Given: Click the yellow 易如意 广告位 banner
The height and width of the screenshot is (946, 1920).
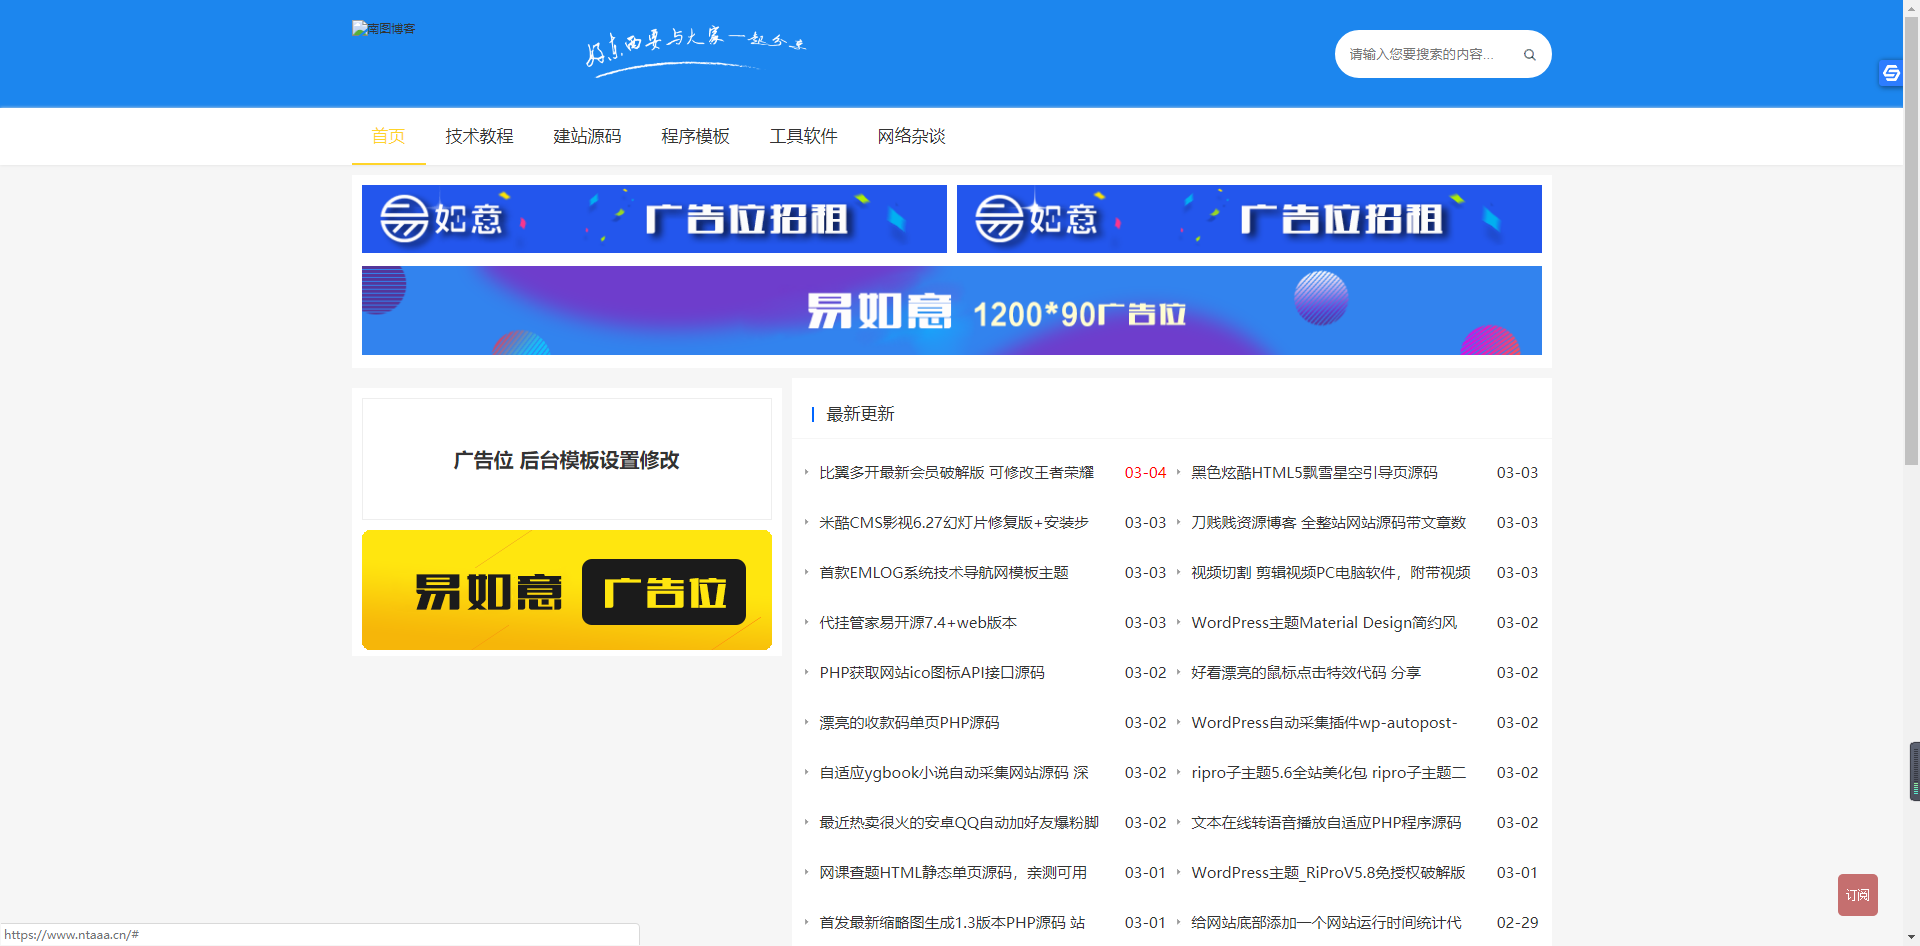Looking at the screenshot, I should 566,590.
